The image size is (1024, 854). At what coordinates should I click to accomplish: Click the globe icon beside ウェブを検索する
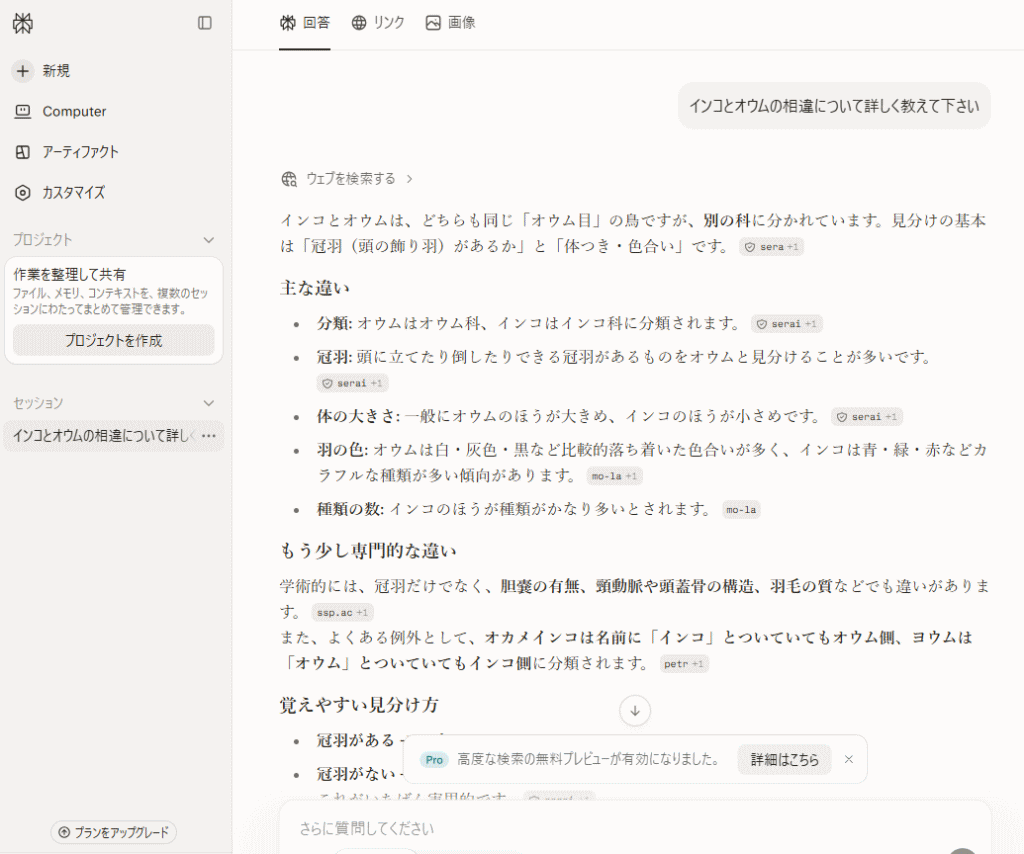click(x=289, y=179)
